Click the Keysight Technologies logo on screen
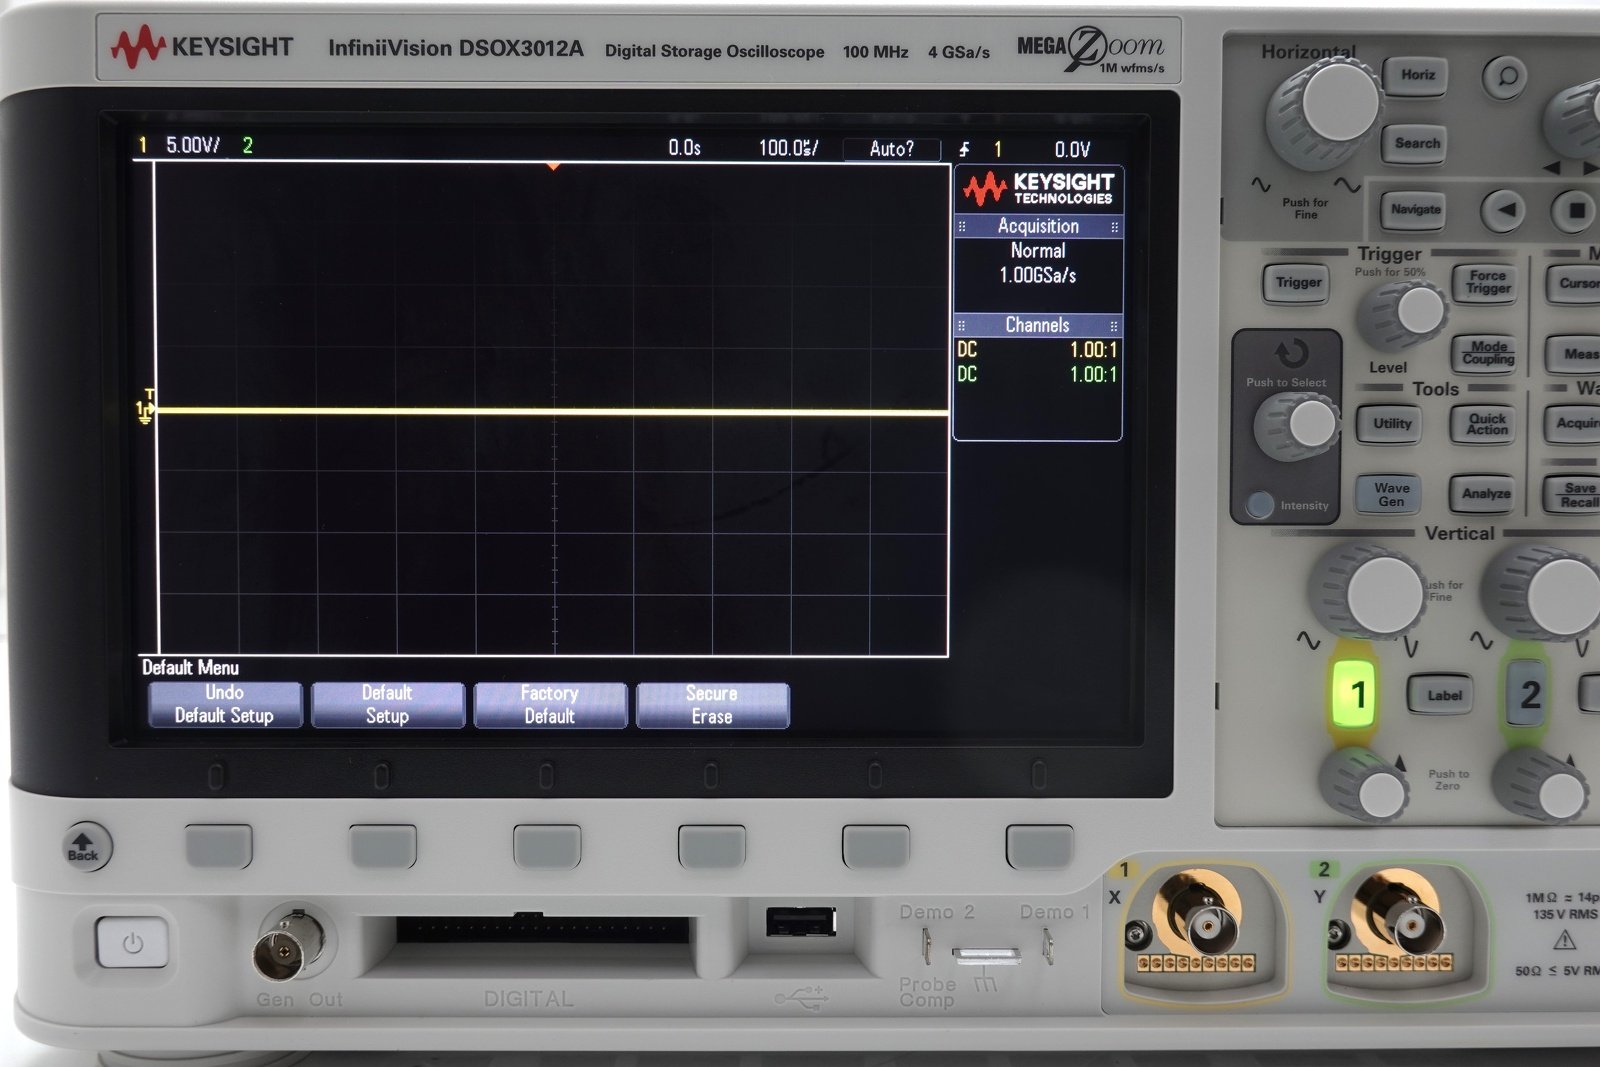1600x1067 pixels. point(1038,189)
